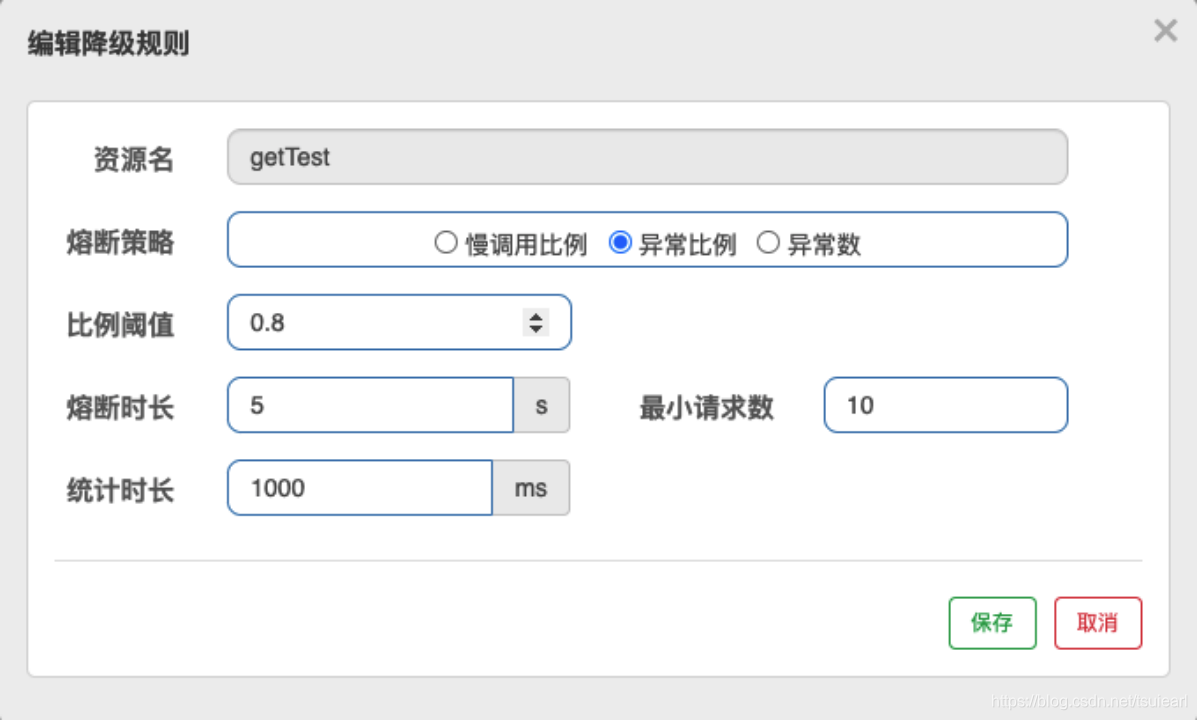Click the disabled 资源名 field showing getTest
Viewport: 1197px width, 720px height.
[647, 156]
